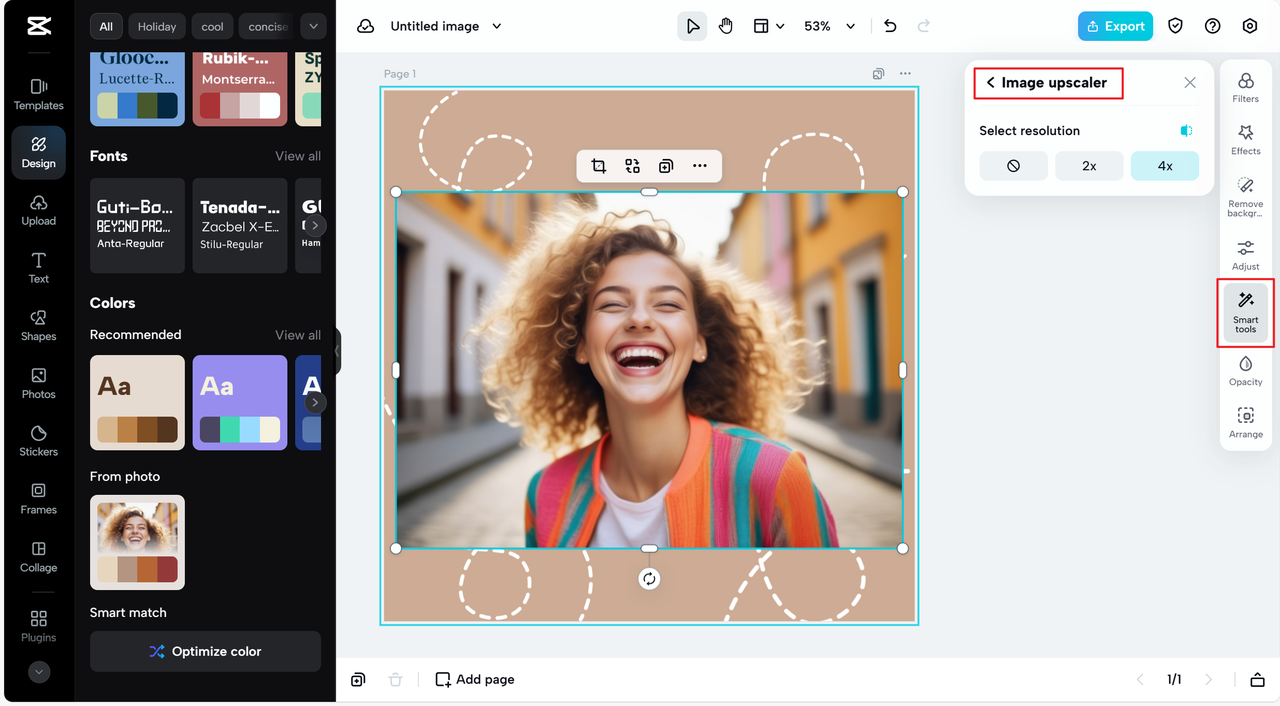
Task: Select 4x upscale resolution
Action: 1165,166
